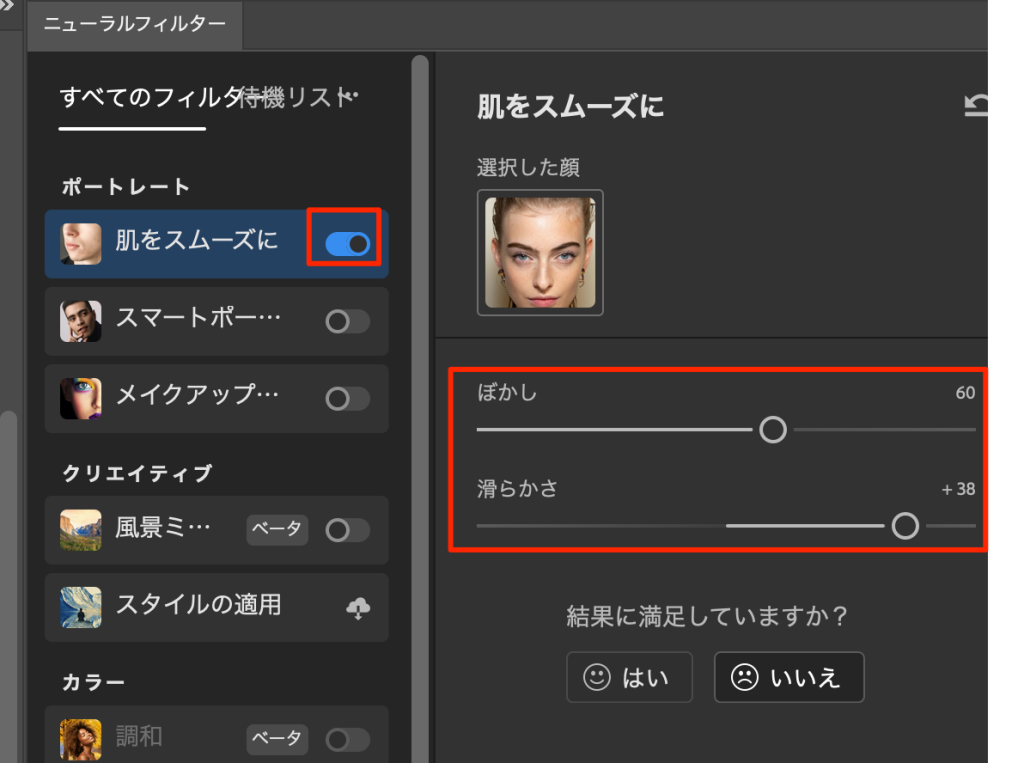Viewport: 1024px width, 763px height.
Task: Choose the 風景ミキサー landscape filter icon
Action: (x=80, y=530)
